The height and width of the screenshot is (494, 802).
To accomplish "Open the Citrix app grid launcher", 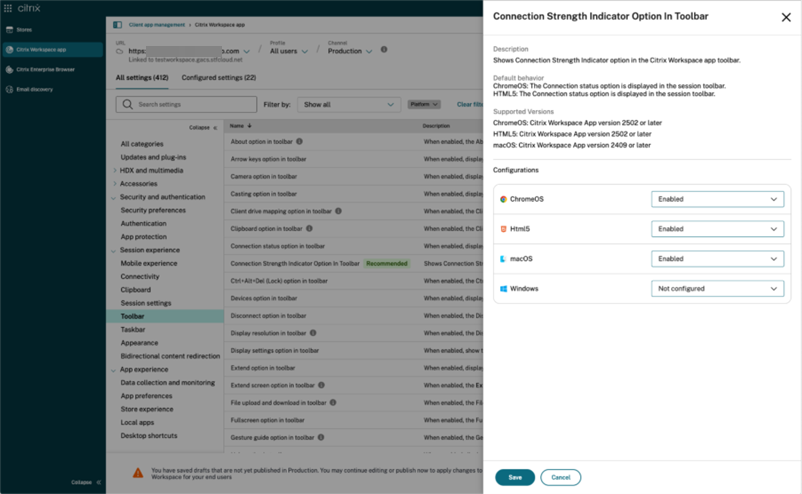I will click(x=9, y=8).
